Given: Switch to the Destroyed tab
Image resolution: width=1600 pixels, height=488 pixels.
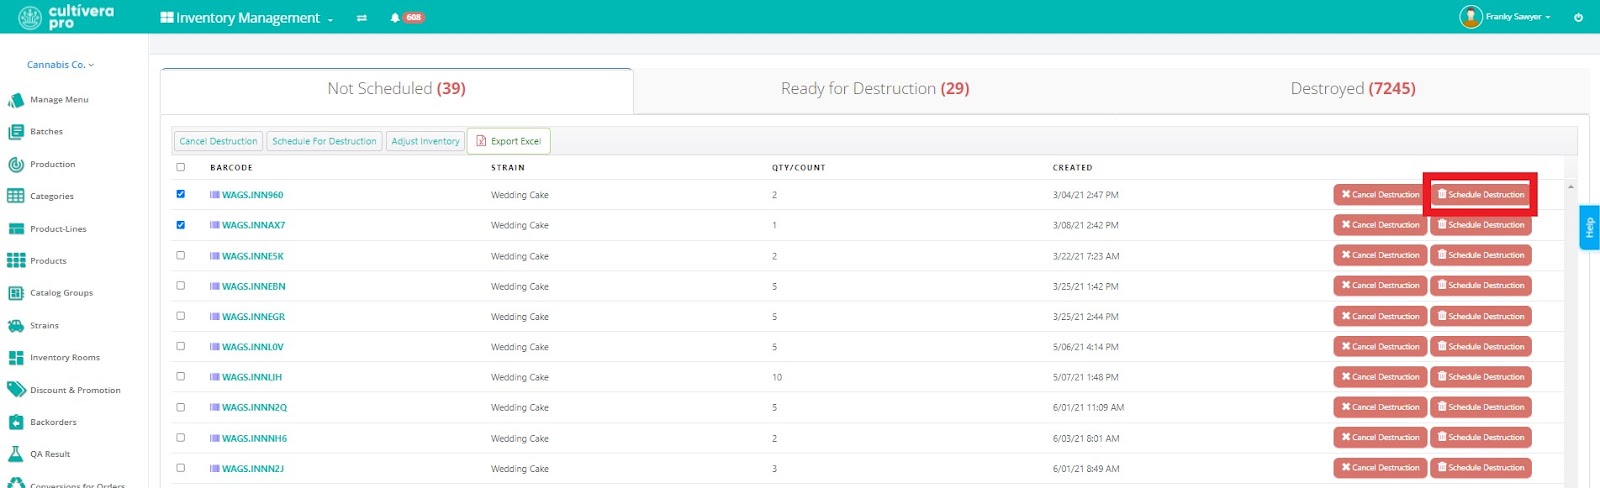Looking at the screenshot, I should pos(1353,89).
